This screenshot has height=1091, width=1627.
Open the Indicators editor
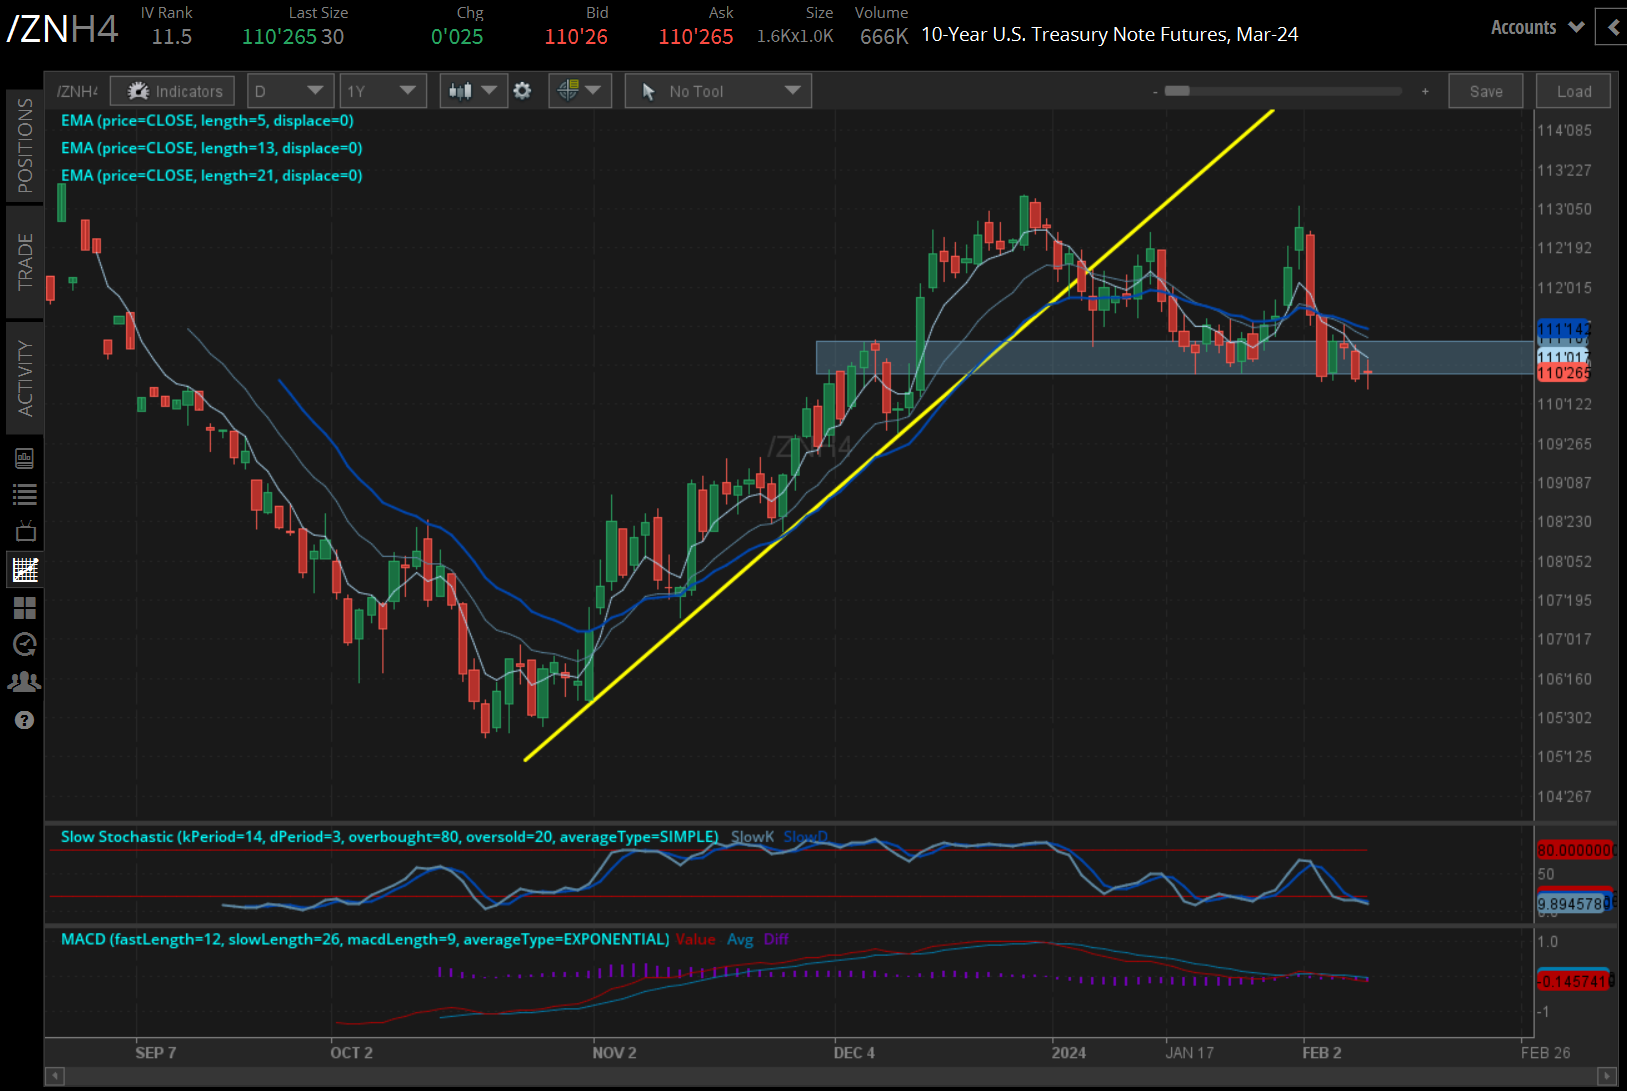[171, 90]
